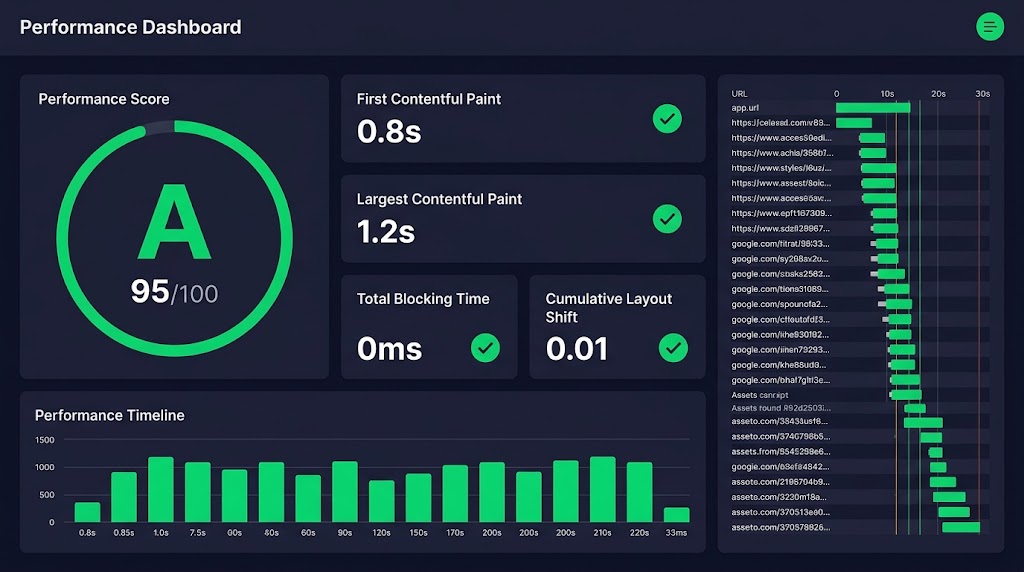
Task: Select the Assets round R92d2503i row
Action: [860, 408]
